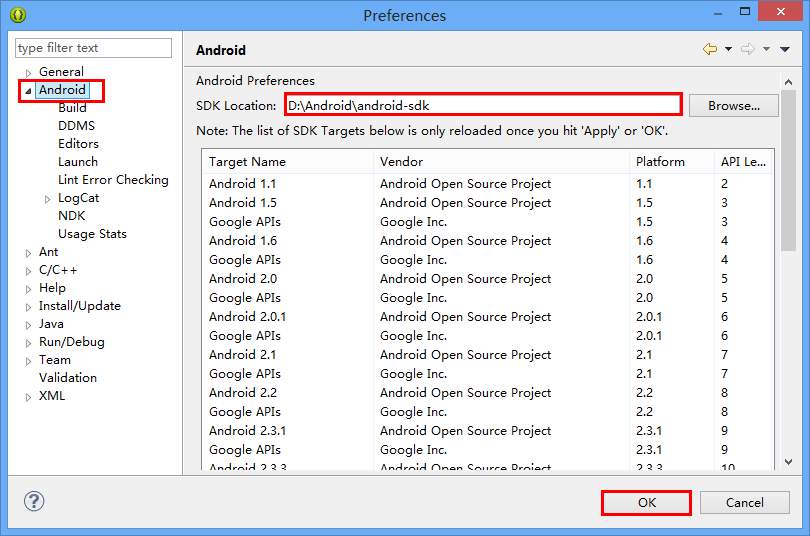
Task: Click the Cancel button
Action: pos(744,502)
